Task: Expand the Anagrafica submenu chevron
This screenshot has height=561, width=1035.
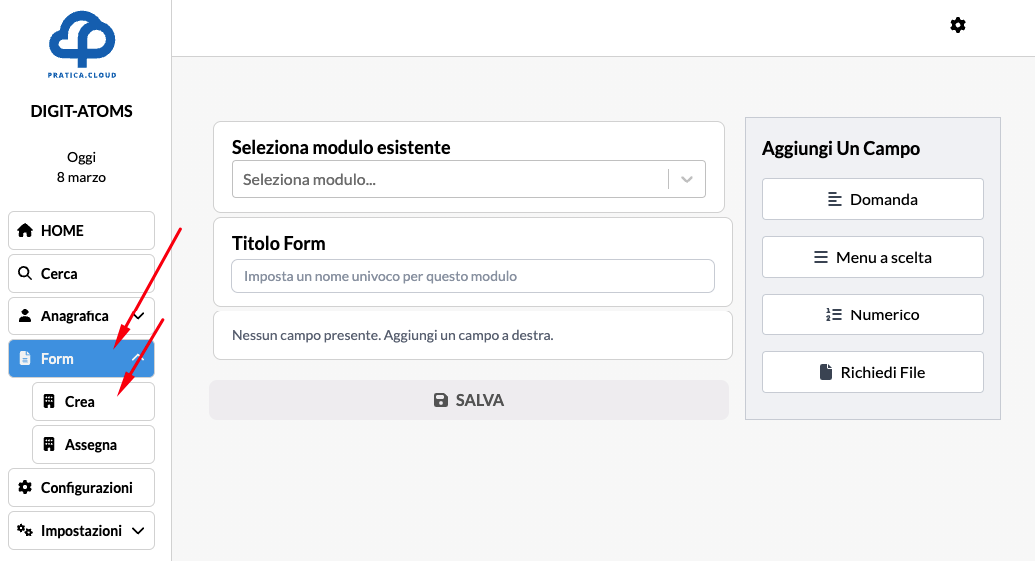Action: 138,316
